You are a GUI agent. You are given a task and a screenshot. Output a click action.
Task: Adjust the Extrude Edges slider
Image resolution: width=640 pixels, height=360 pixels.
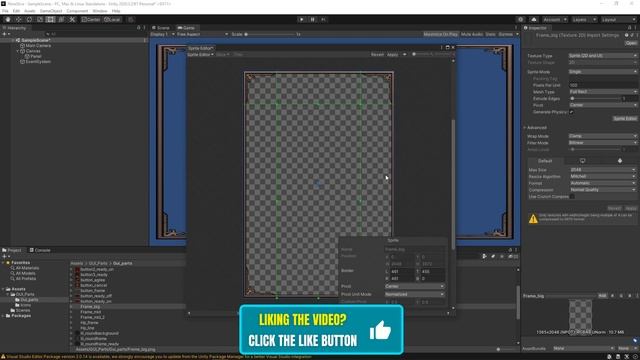[595, 98]
